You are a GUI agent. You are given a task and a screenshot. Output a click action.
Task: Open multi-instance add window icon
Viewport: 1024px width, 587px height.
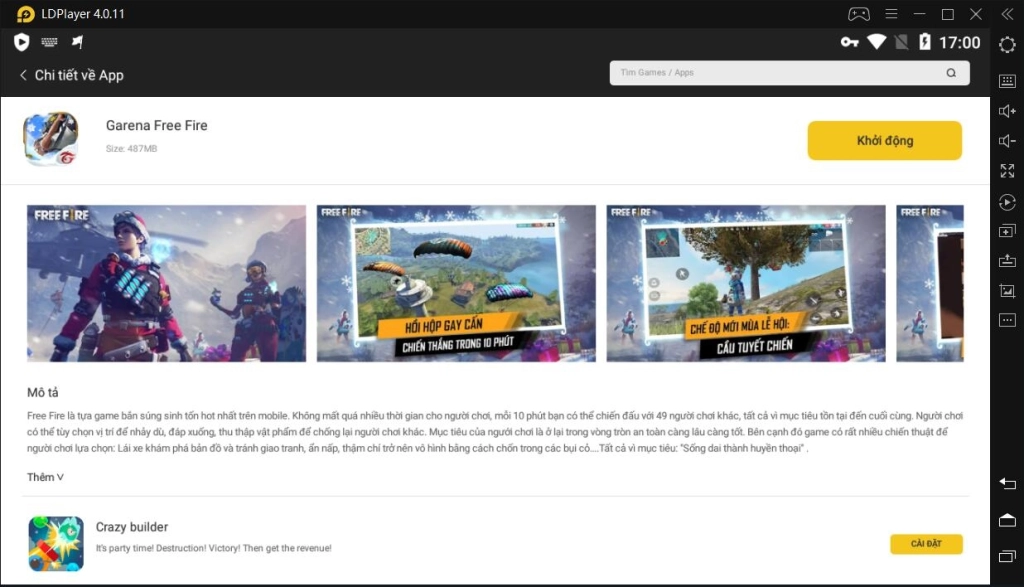coord(1007,231)
